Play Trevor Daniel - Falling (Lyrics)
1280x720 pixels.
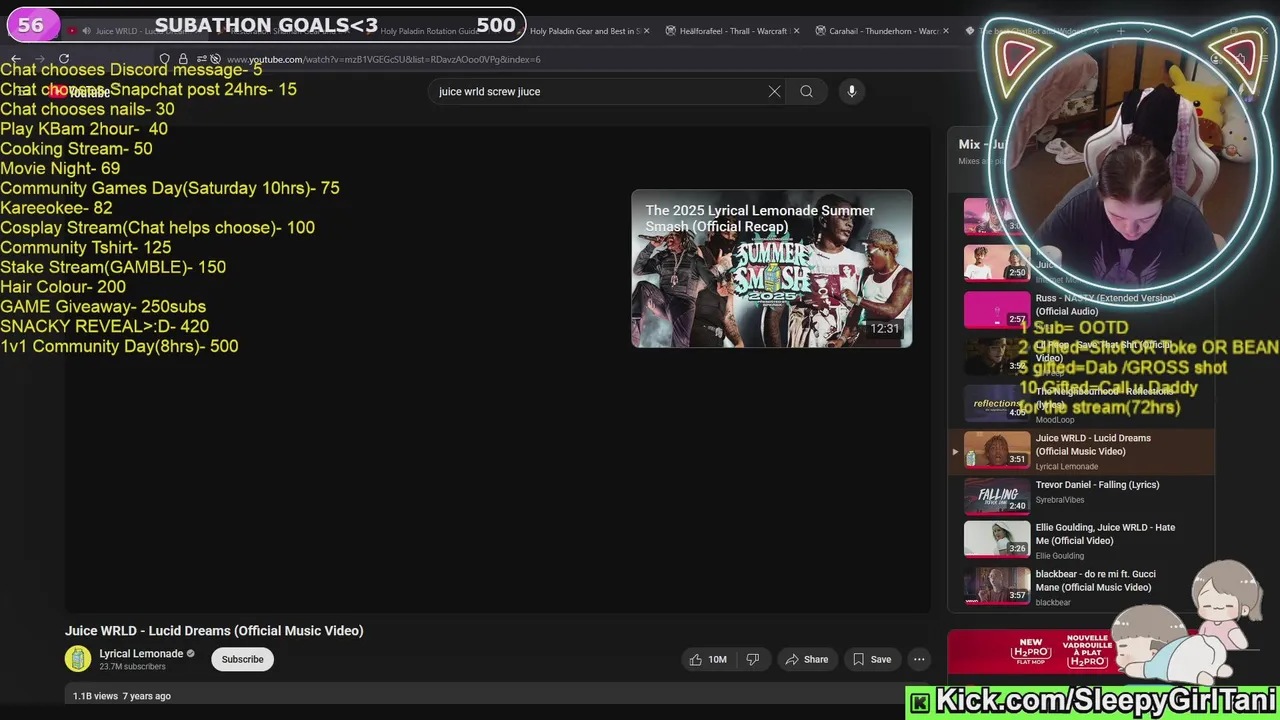pos(1082,497)
